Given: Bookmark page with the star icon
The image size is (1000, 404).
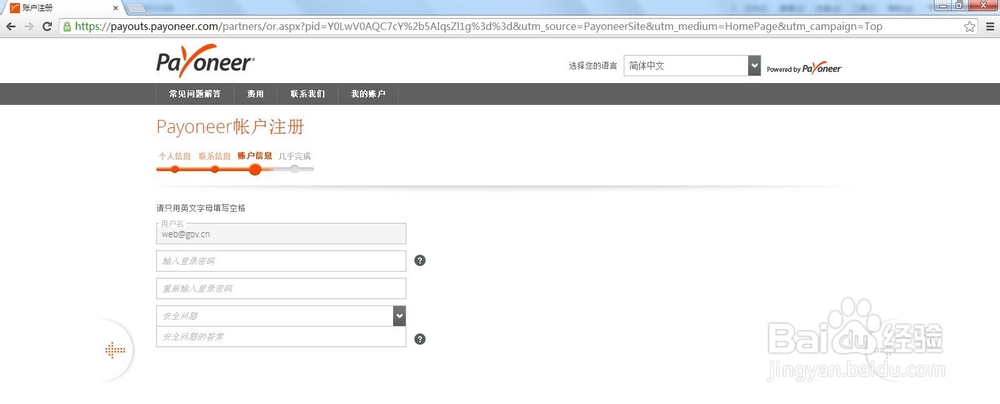Looking at the screenshot, I should pyautogui.click(x=969, y=26).
